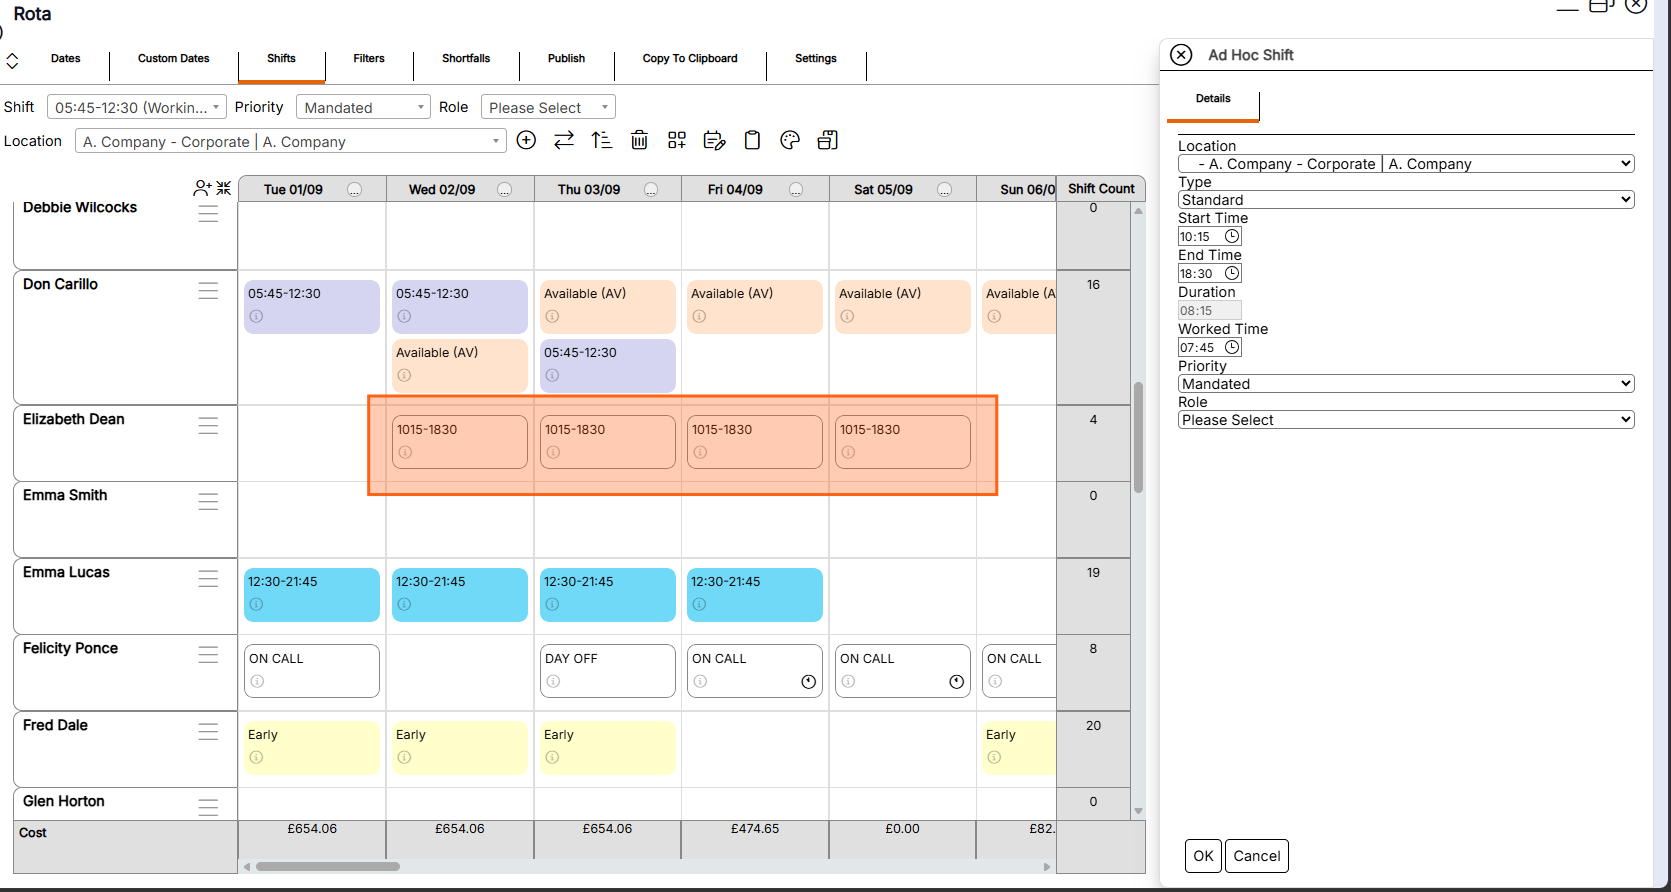Expand the Type dropdown set to Standard
1671x892 pixels.
pos(1406,200)
